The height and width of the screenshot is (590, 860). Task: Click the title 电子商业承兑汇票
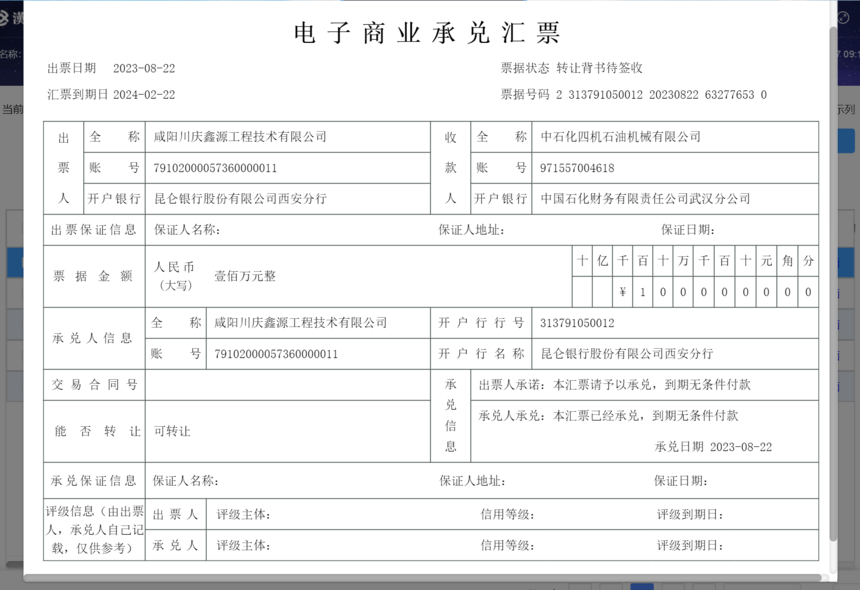[427, 32]
